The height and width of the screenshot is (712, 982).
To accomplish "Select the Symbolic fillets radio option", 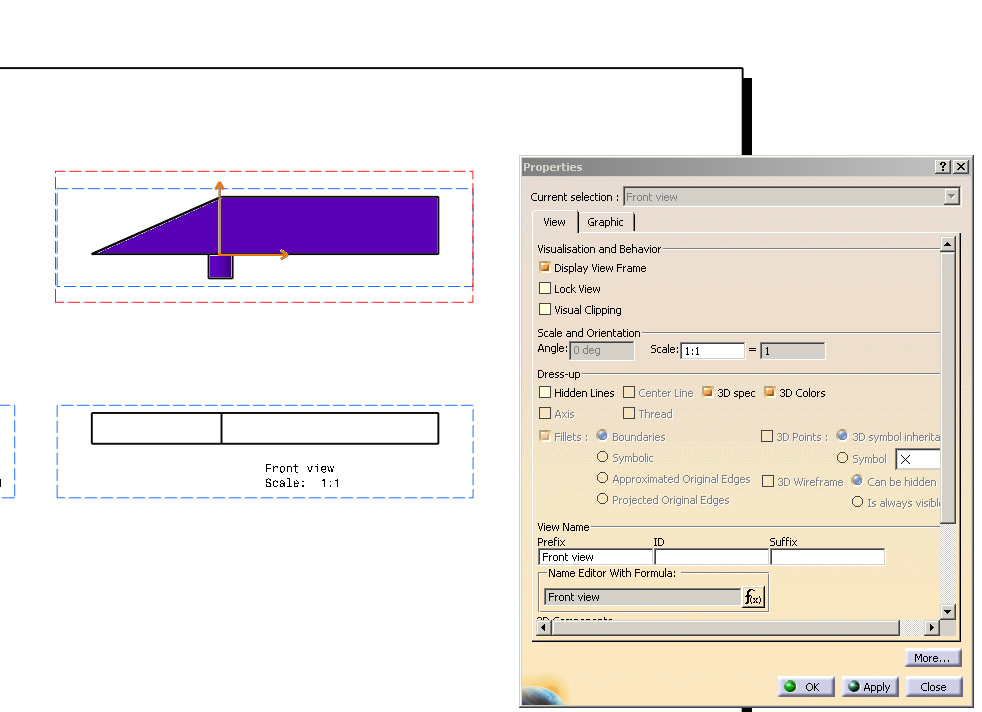I will pos(602,457).
